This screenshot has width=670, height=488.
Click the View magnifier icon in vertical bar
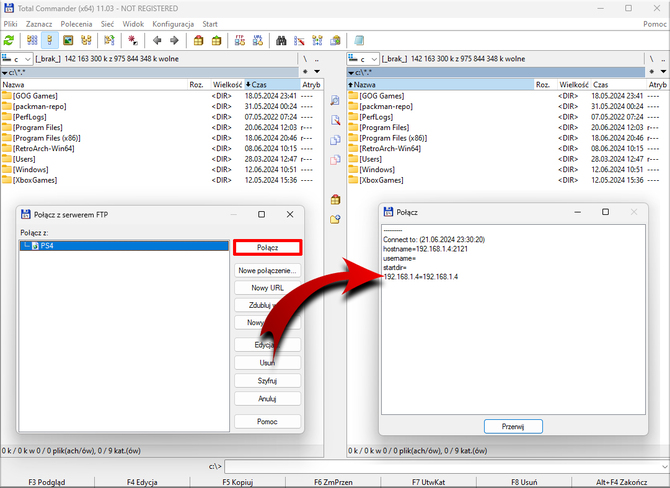(x=335, y=100)
